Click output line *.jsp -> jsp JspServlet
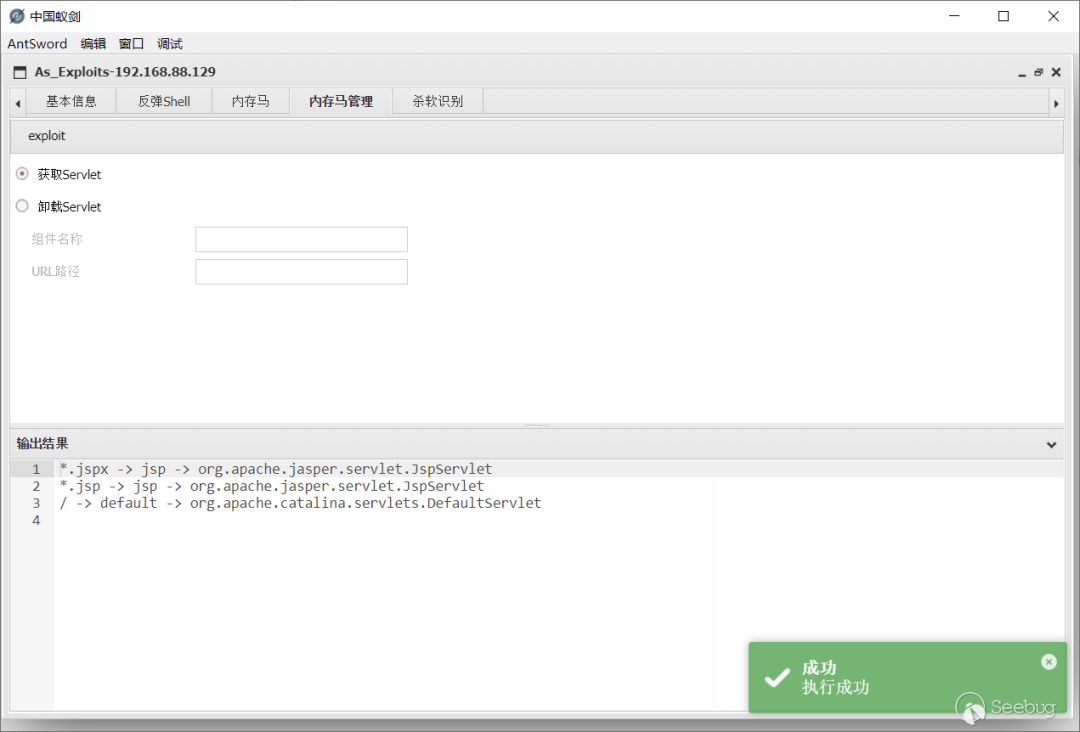Screen dimensions: 1080x732 click(271, 486)
